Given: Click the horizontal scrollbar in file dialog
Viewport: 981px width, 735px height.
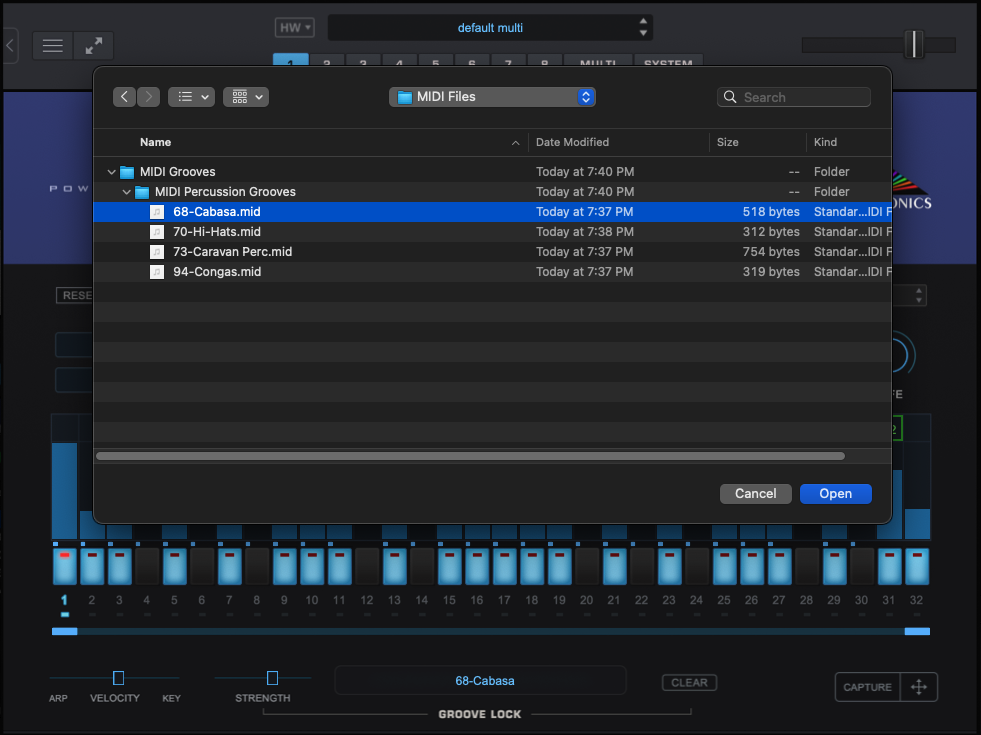Looking at the screenshot, I should point(470,456).
